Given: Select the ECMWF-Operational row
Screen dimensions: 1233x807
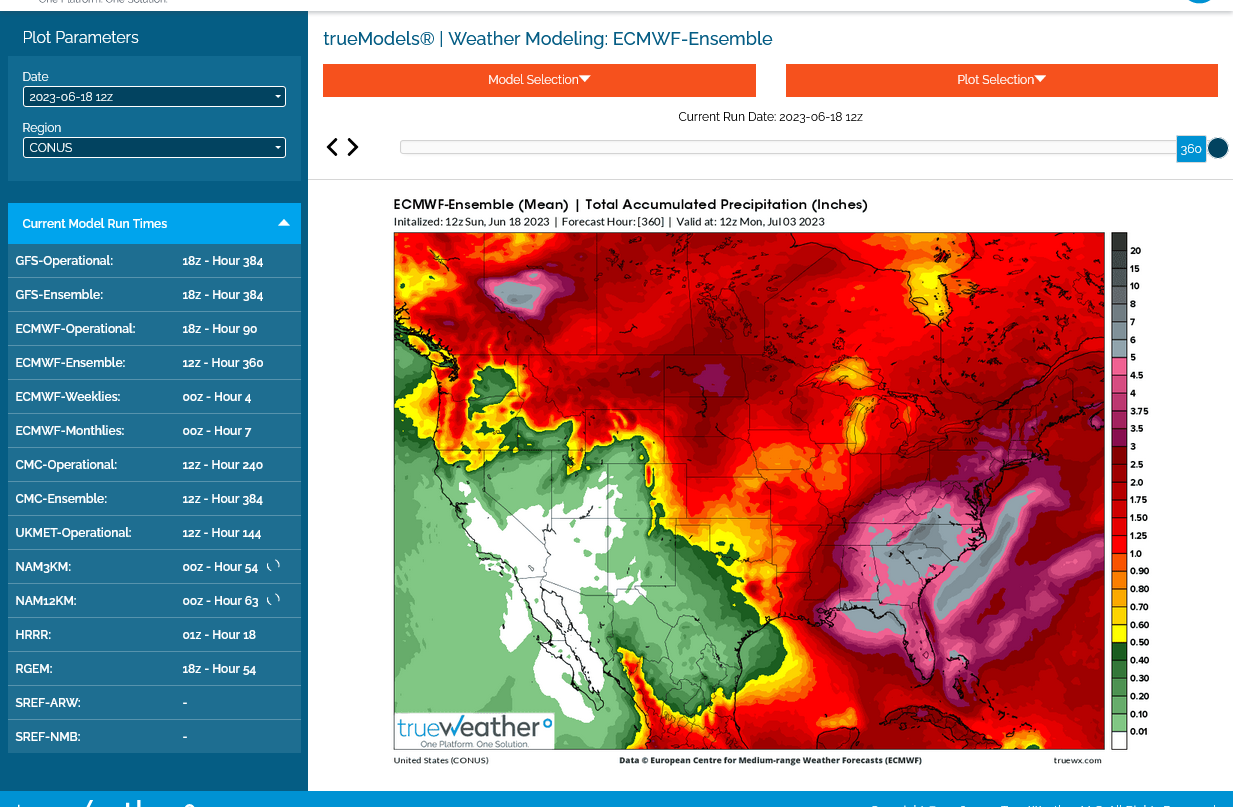Looking at the screenshot, I should pyautogui.click(x=154, y=329).
